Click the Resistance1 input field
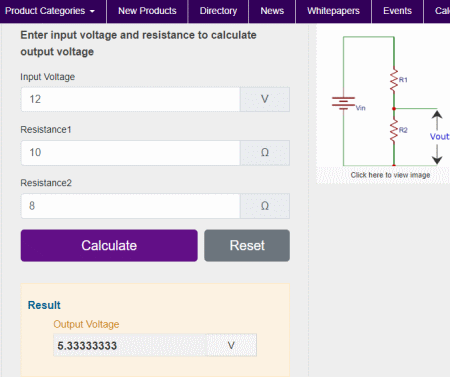 coord(130,153)
